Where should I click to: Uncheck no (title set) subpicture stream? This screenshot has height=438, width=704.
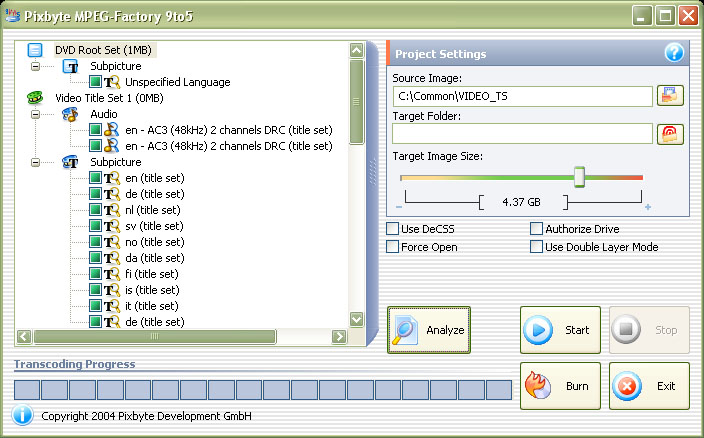click(x=95, y=242)
